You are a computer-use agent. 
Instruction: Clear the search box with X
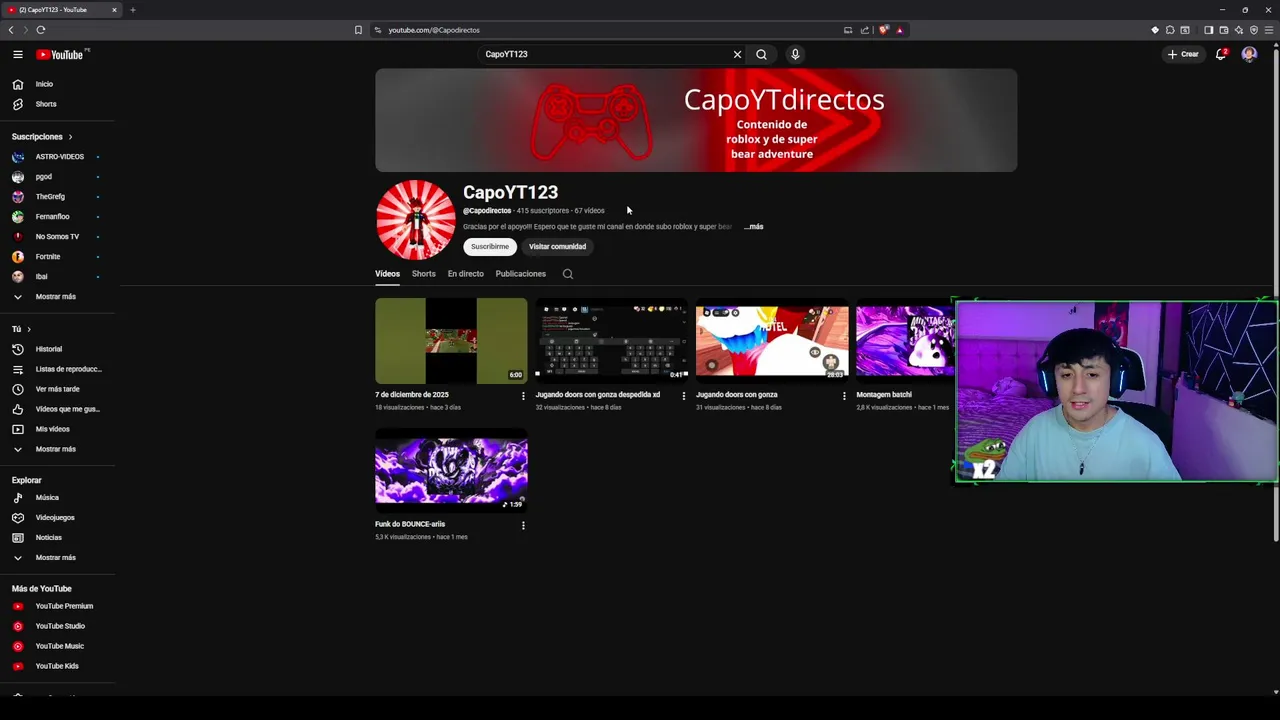[x=737, y=55]
